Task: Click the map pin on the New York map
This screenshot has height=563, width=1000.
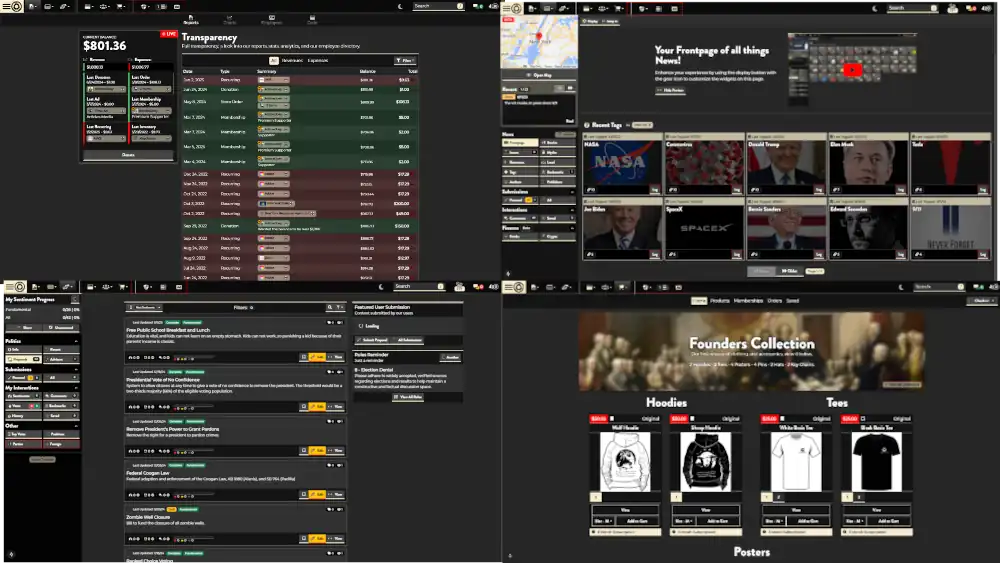Action: point(538,35)
